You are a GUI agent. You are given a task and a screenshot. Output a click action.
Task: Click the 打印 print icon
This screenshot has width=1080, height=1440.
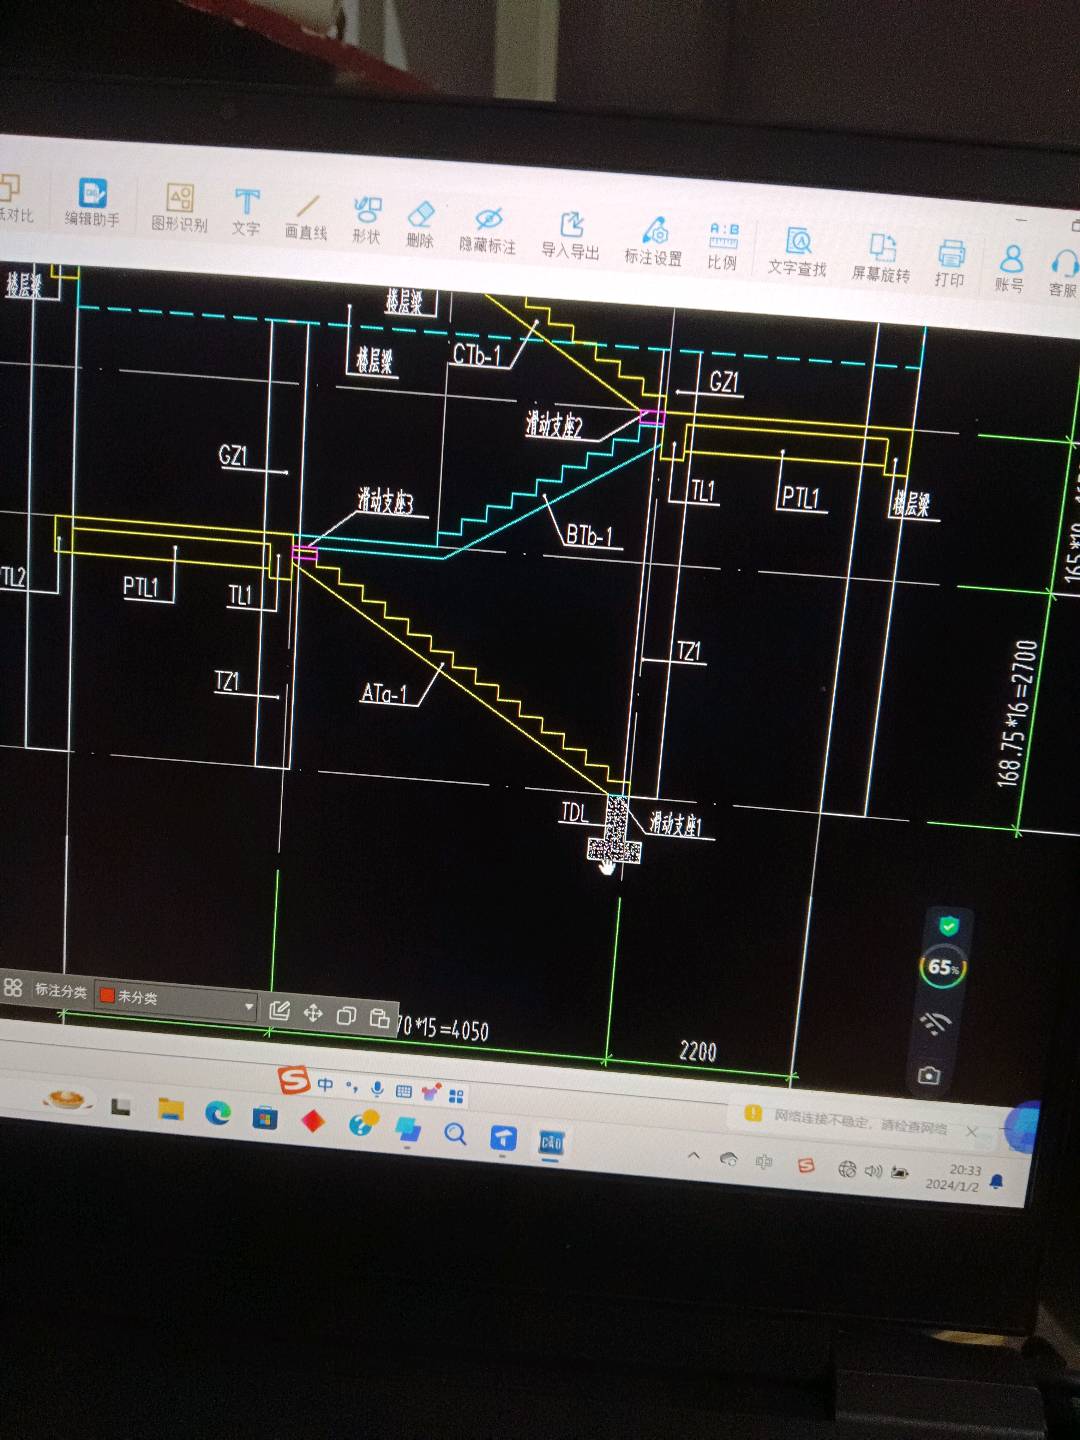(950, 263)
